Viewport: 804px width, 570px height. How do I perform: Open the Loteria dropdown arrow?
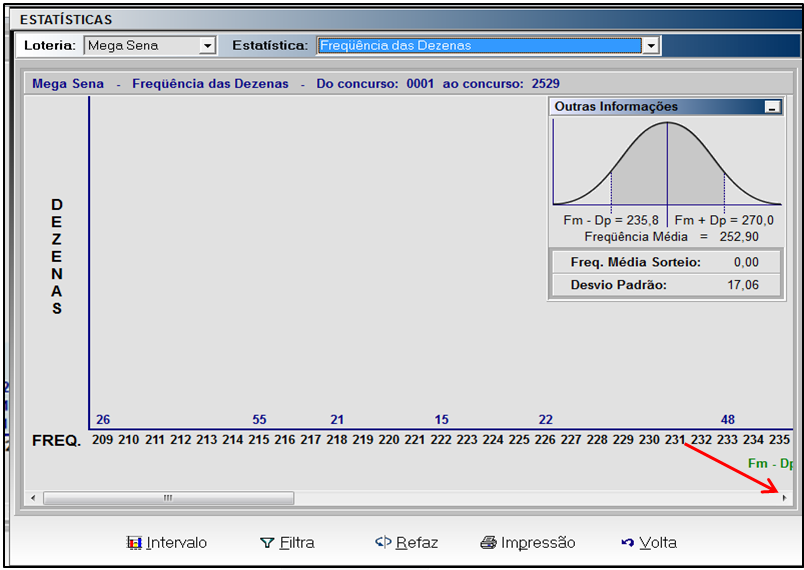[207, 46]
